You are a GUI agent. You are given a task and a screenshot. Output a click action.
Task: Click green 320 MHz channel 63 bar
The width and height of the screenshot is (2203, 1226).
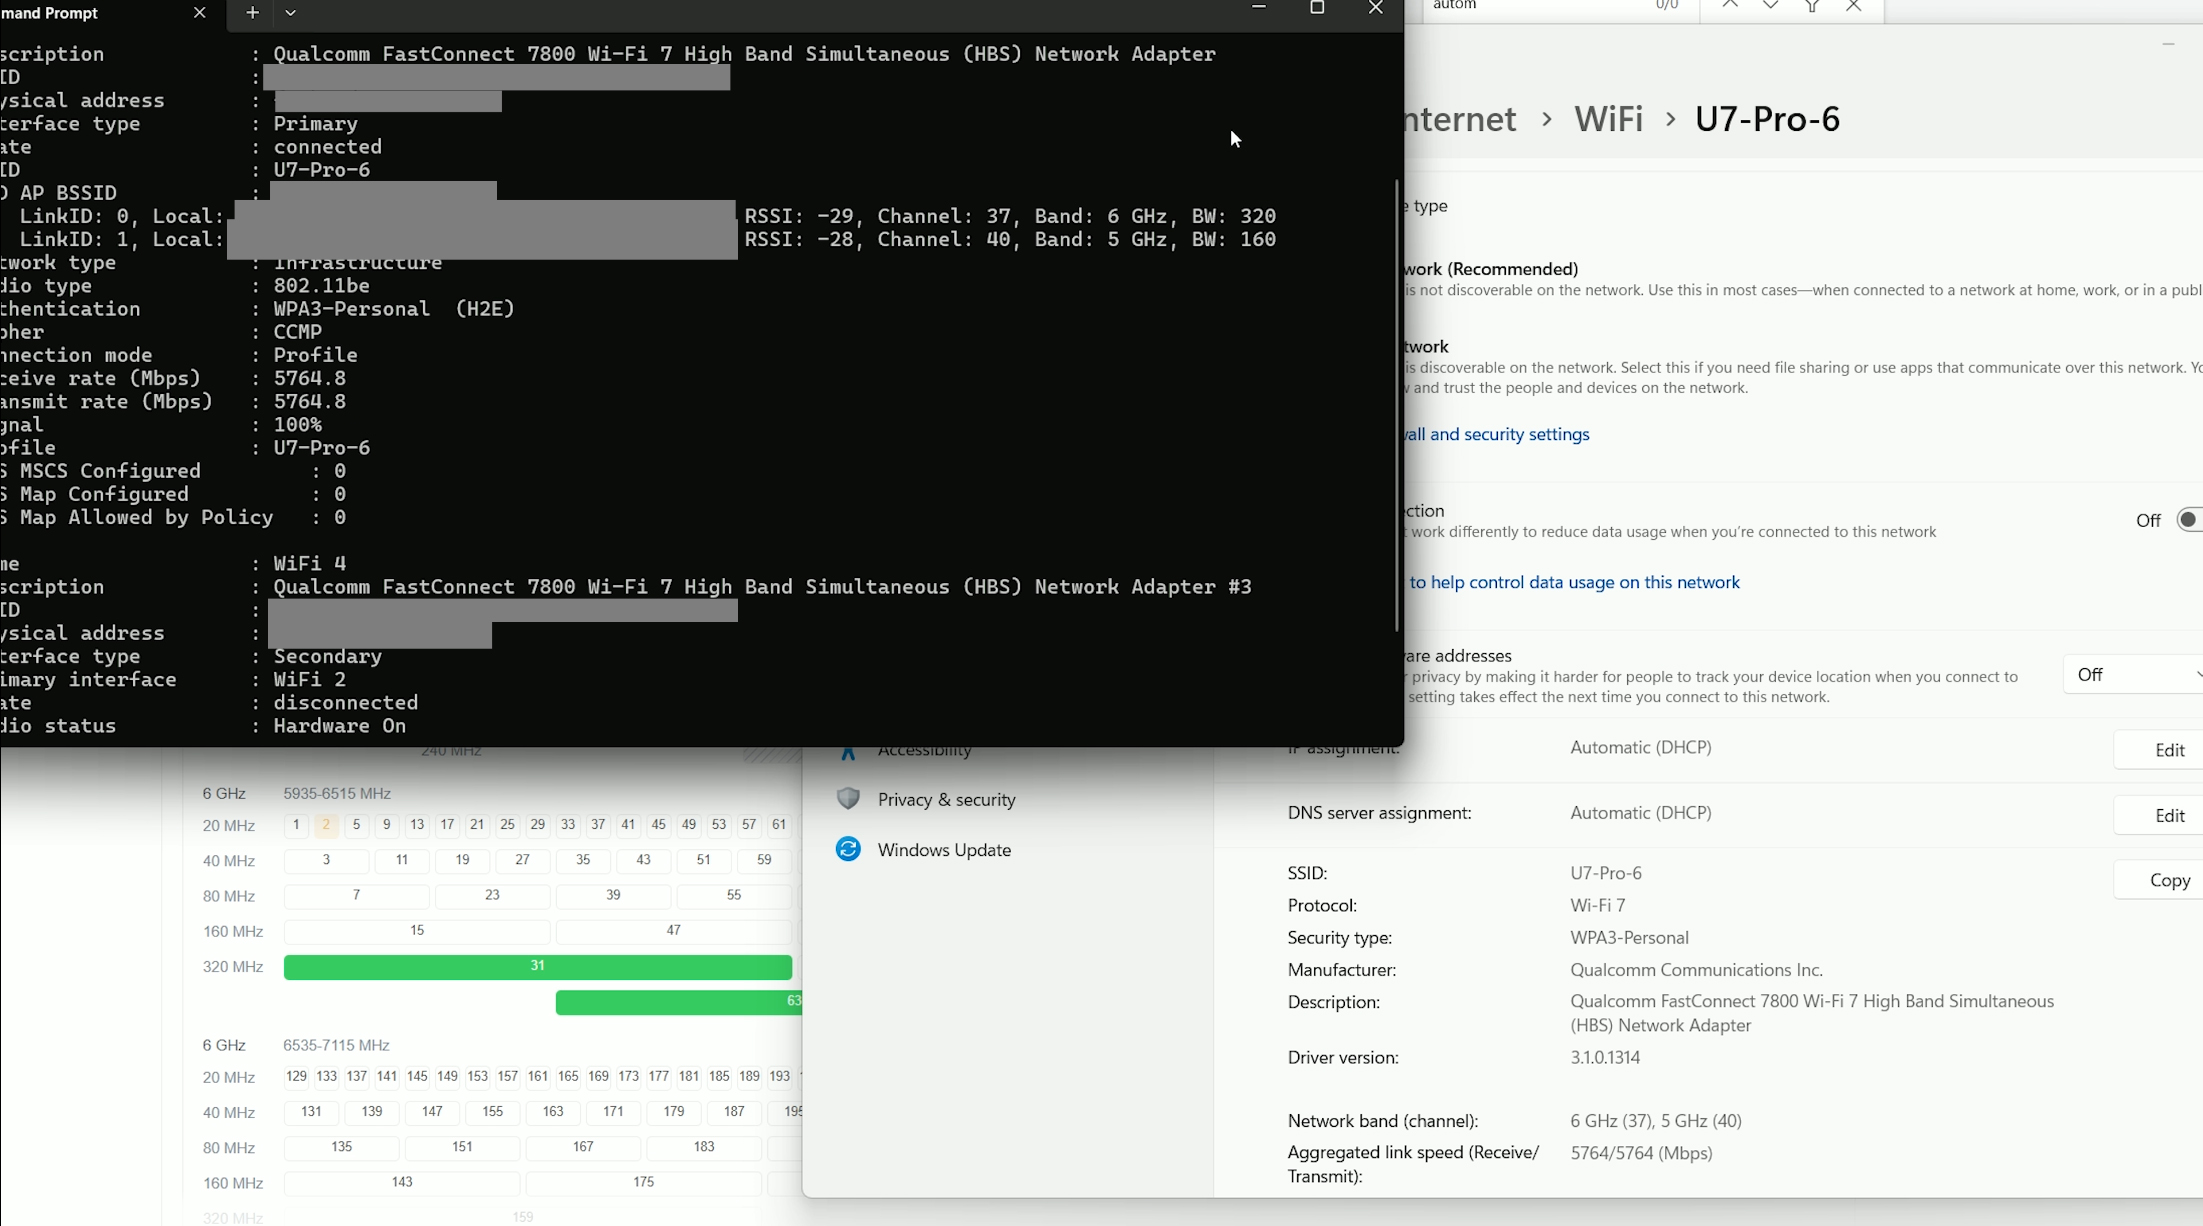[679, 1002]
